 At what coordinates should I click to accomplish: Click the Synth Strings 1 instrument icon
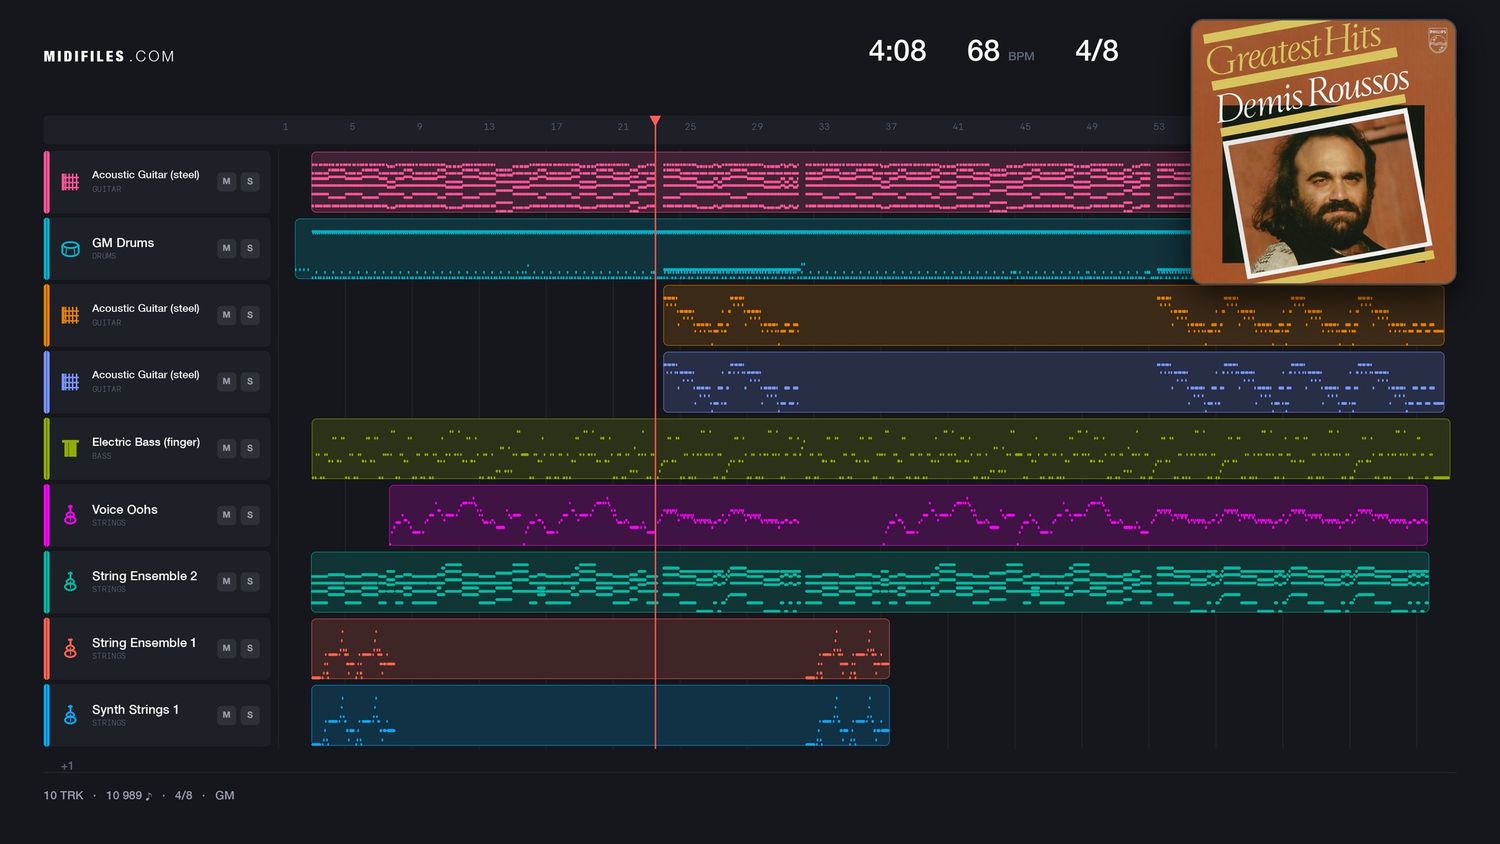tap(70, 715)
